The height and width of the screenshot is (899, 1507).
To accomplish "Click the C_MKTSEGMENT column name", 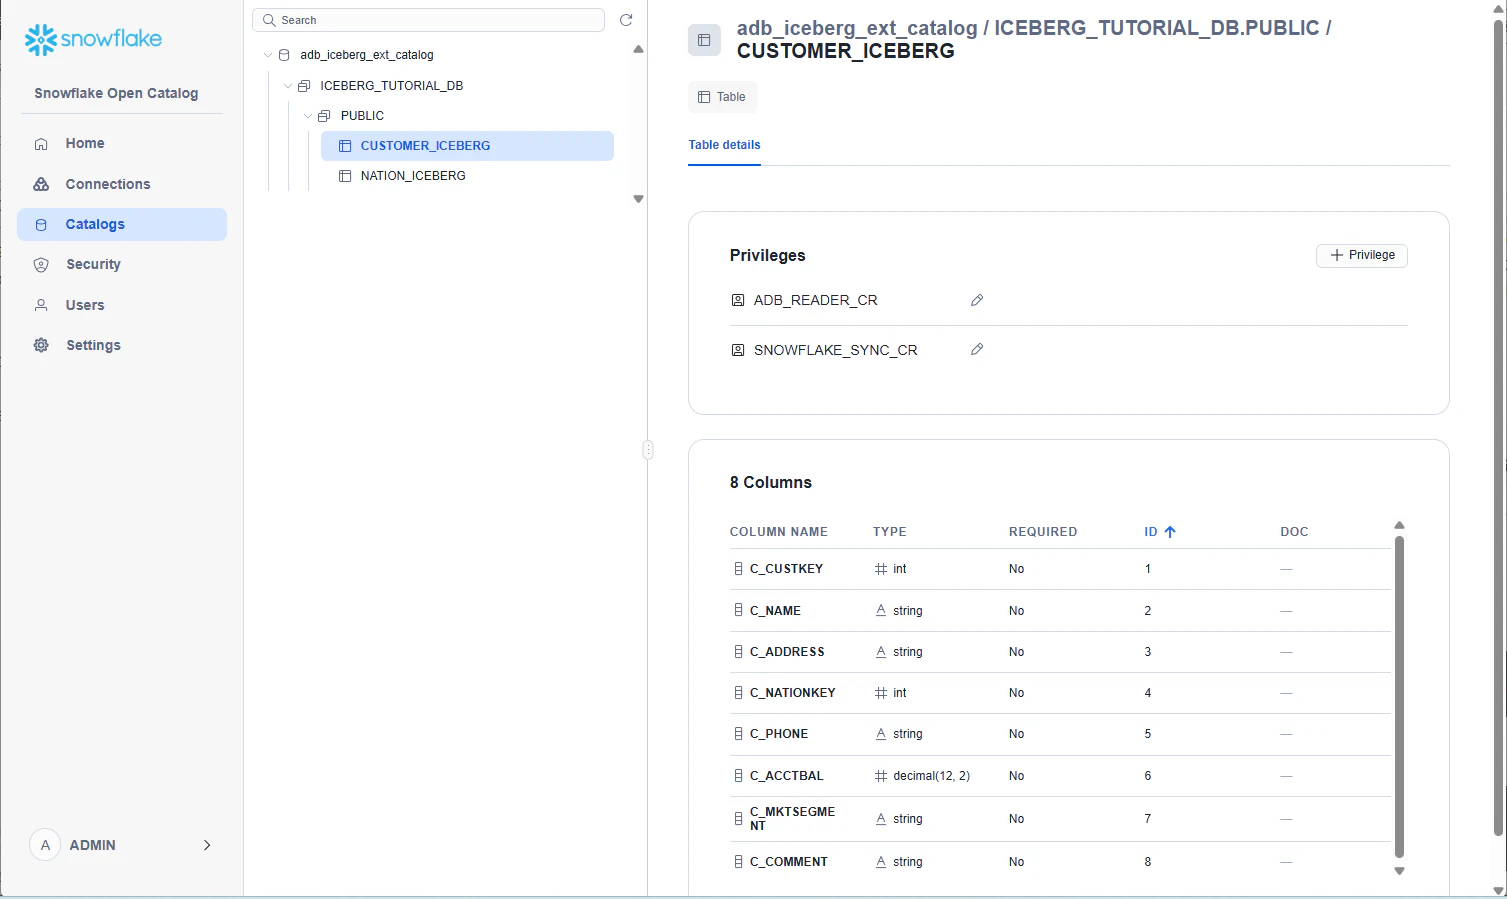I will point(792,819).
